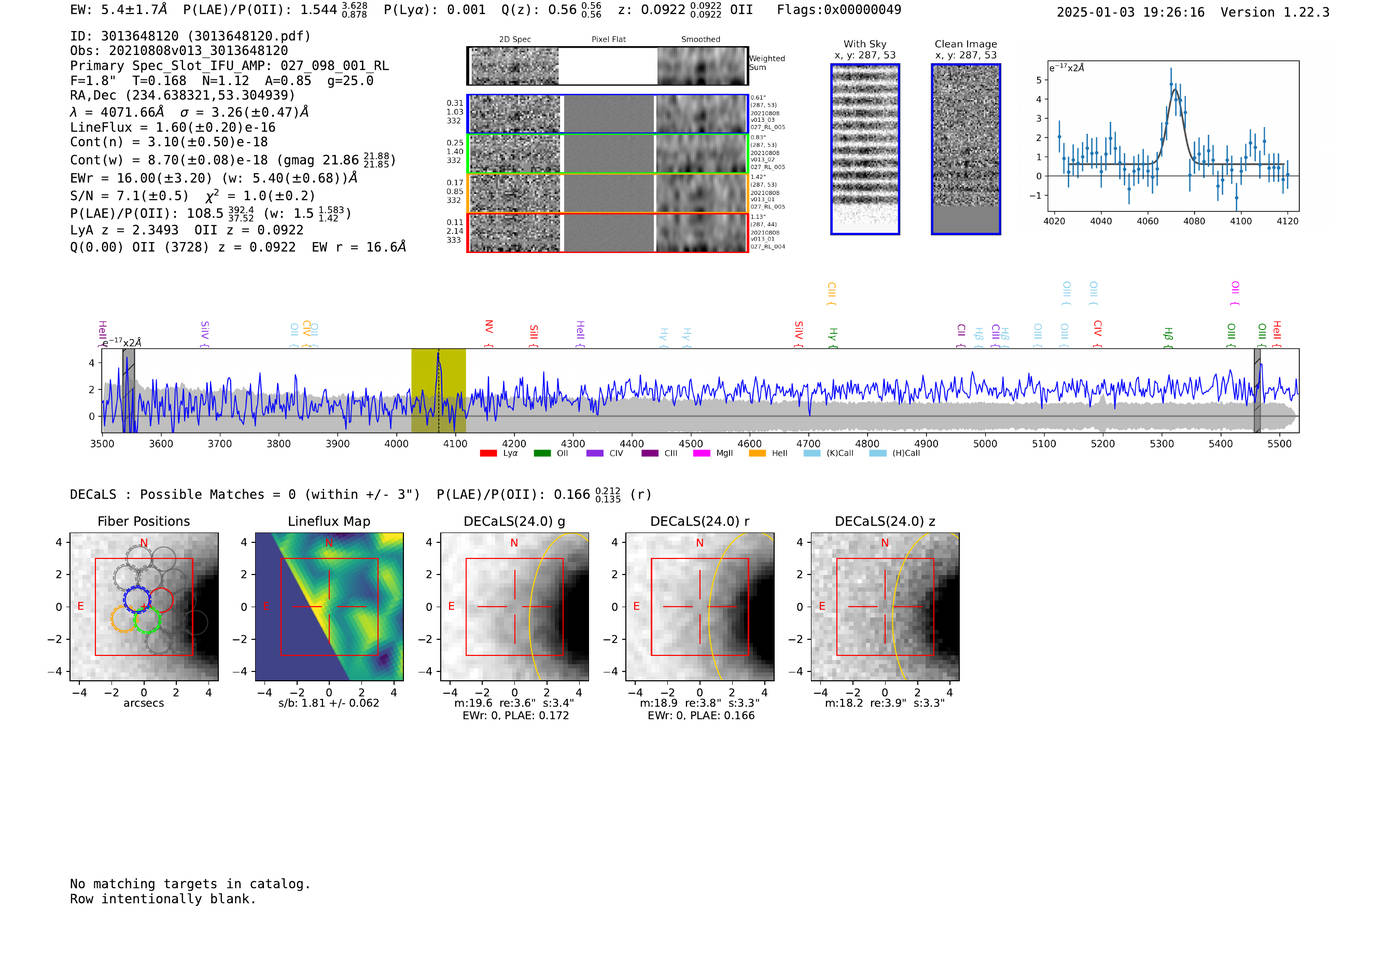Click the grey hatched band near 5460
The height and width of the screenshot is (953, 1400).
(1257, 390)
